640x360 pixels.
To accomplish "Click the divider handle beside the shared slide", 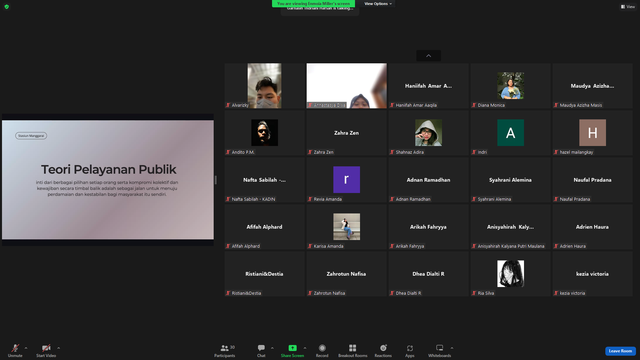I will point(216,180).
